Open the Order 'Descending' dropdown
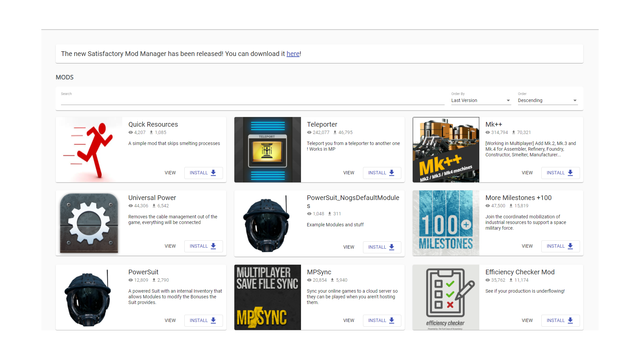Screen dimensions: 640x360 [547, 100]
